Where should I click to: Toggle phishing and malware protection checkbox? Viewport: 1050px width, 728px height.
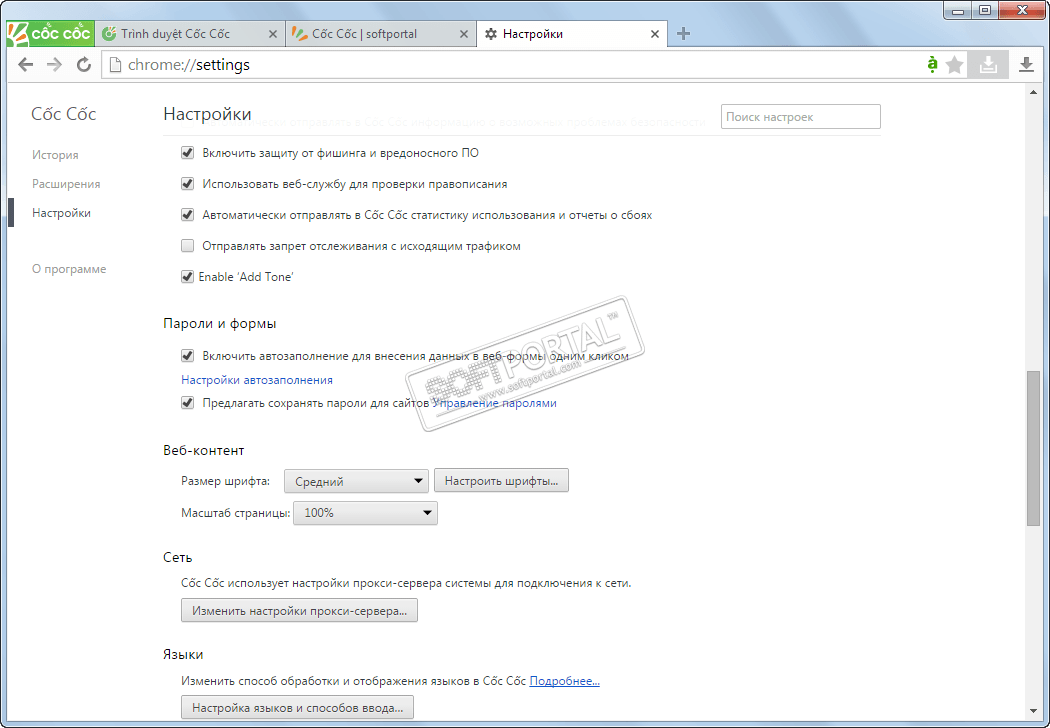[x=188, y=153]
